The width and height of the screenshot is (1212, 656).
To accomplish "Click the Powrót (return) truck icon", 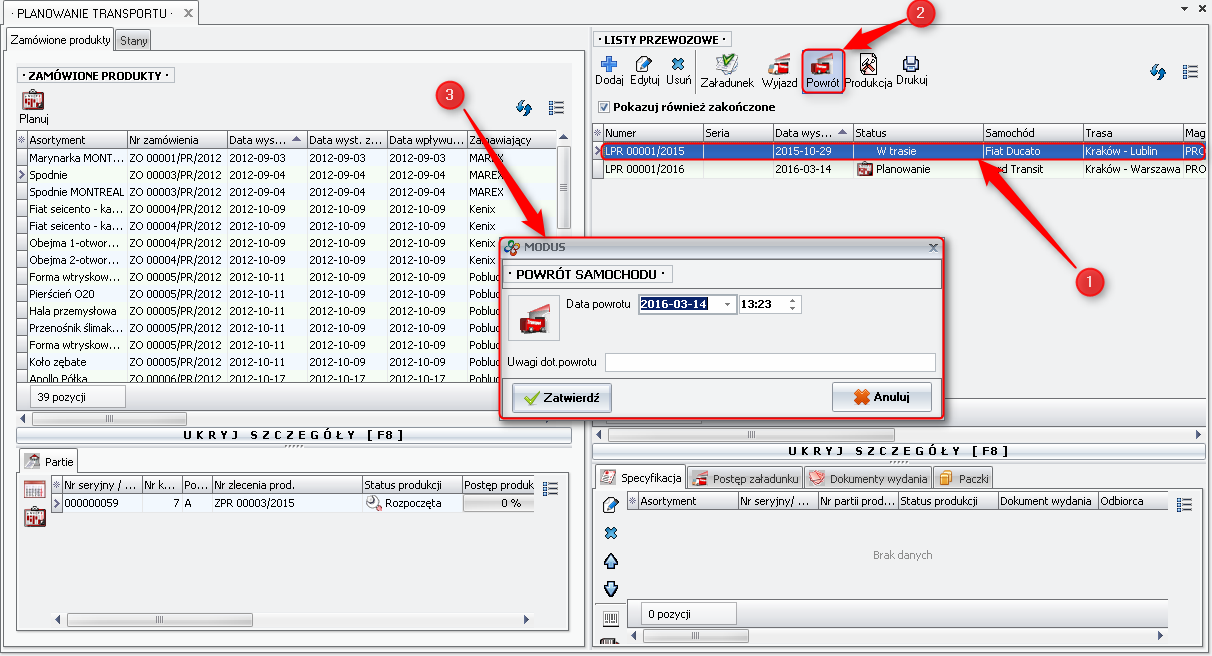I will tap(823, 66).
